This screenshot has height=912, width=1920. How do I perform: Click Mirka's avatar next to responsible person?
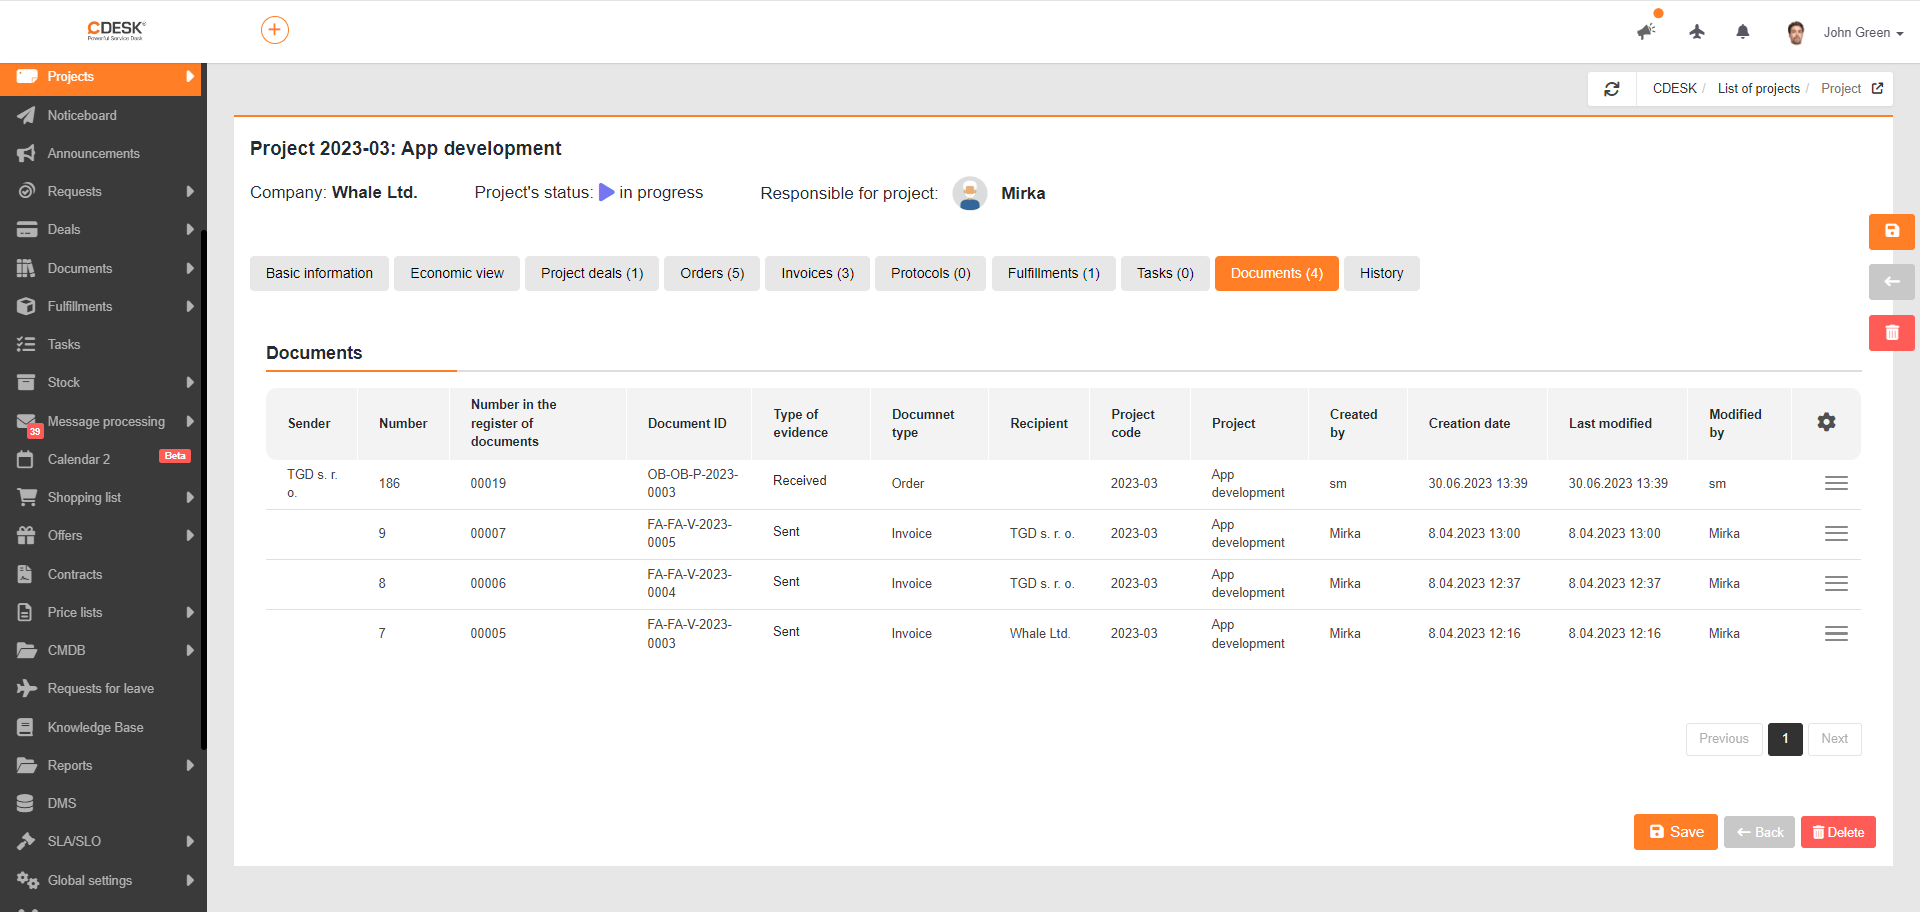point(969,193)
